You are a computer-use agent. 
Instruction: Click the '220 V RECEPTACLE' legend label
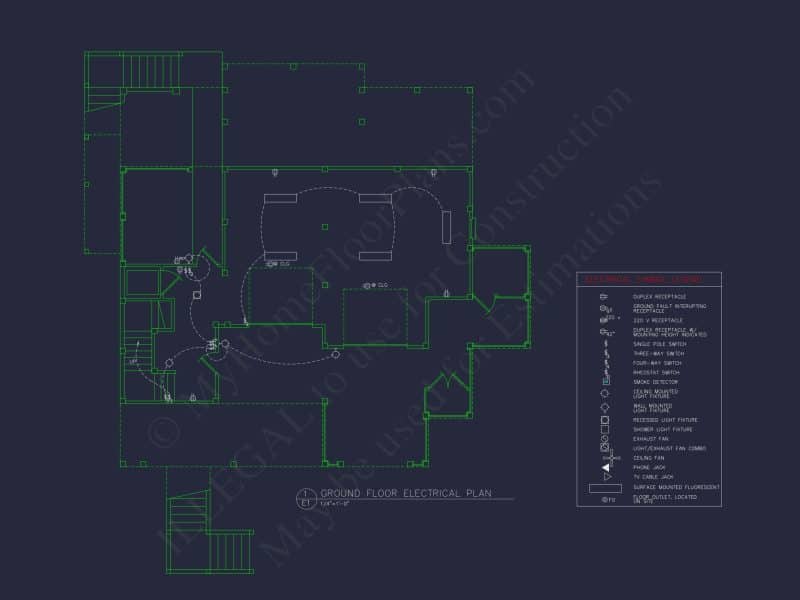658,320
